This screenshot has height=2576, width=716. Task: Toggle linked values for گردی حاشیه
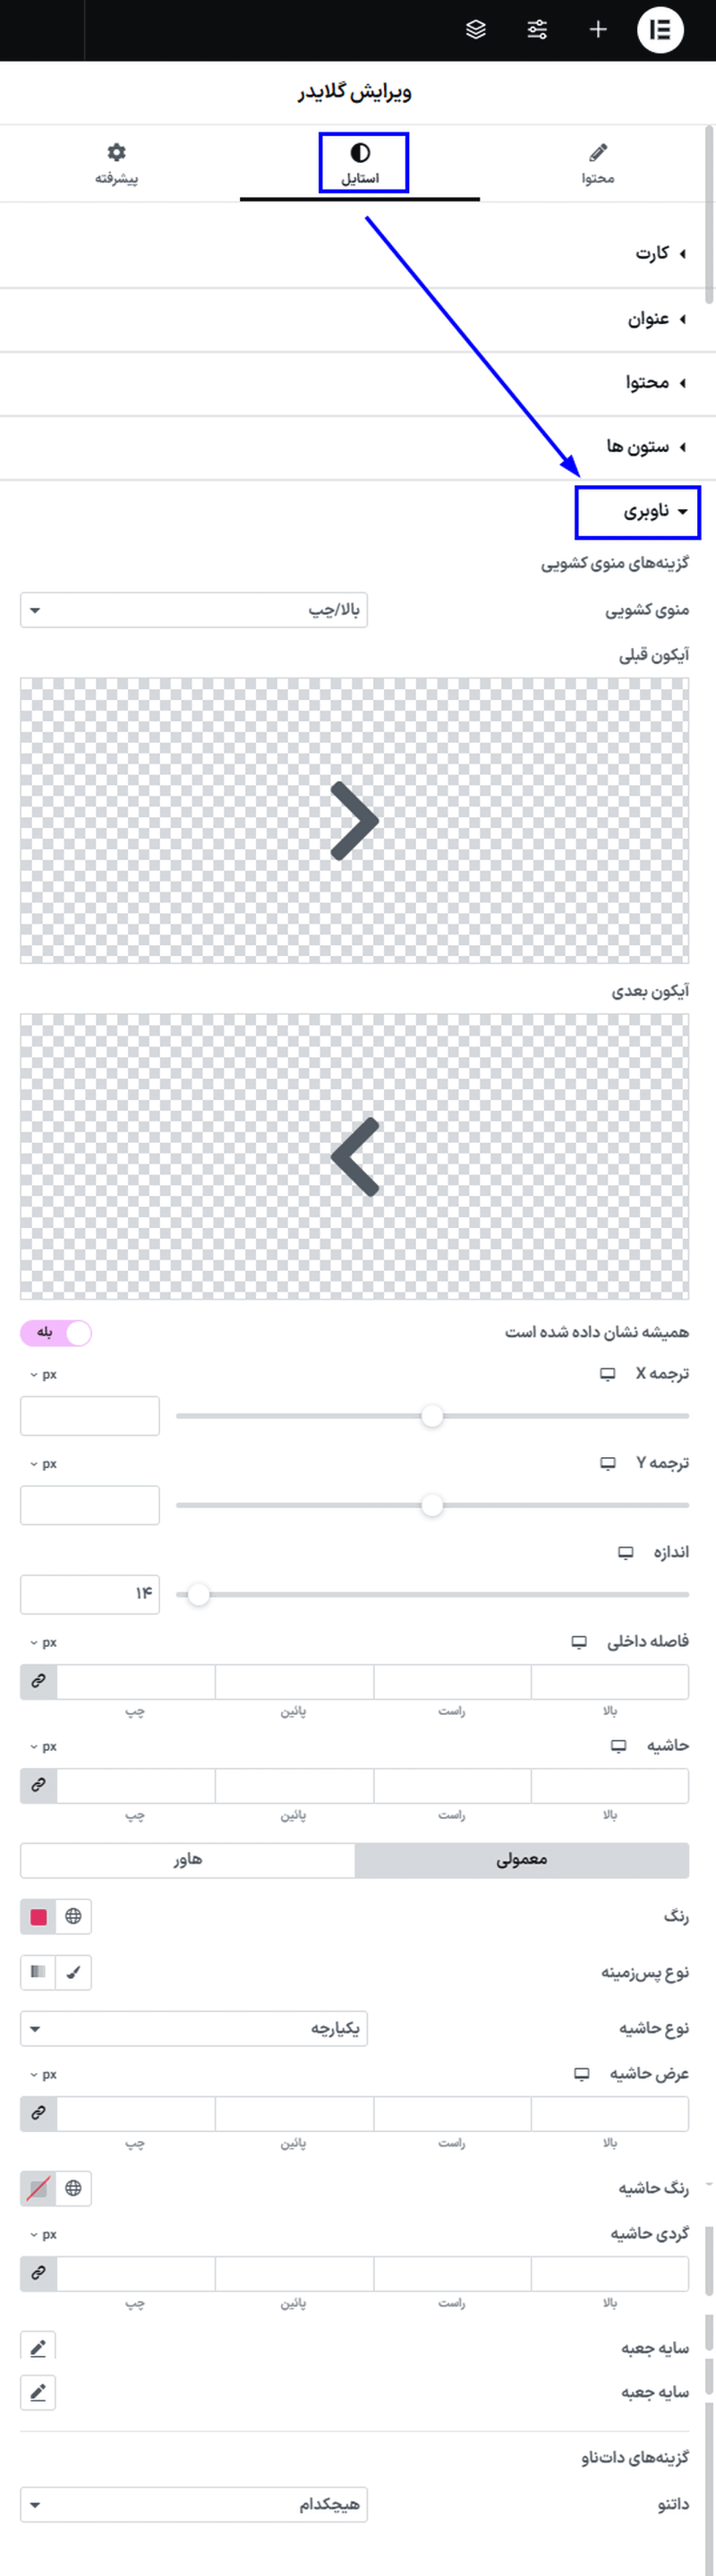pos(38,2273)
